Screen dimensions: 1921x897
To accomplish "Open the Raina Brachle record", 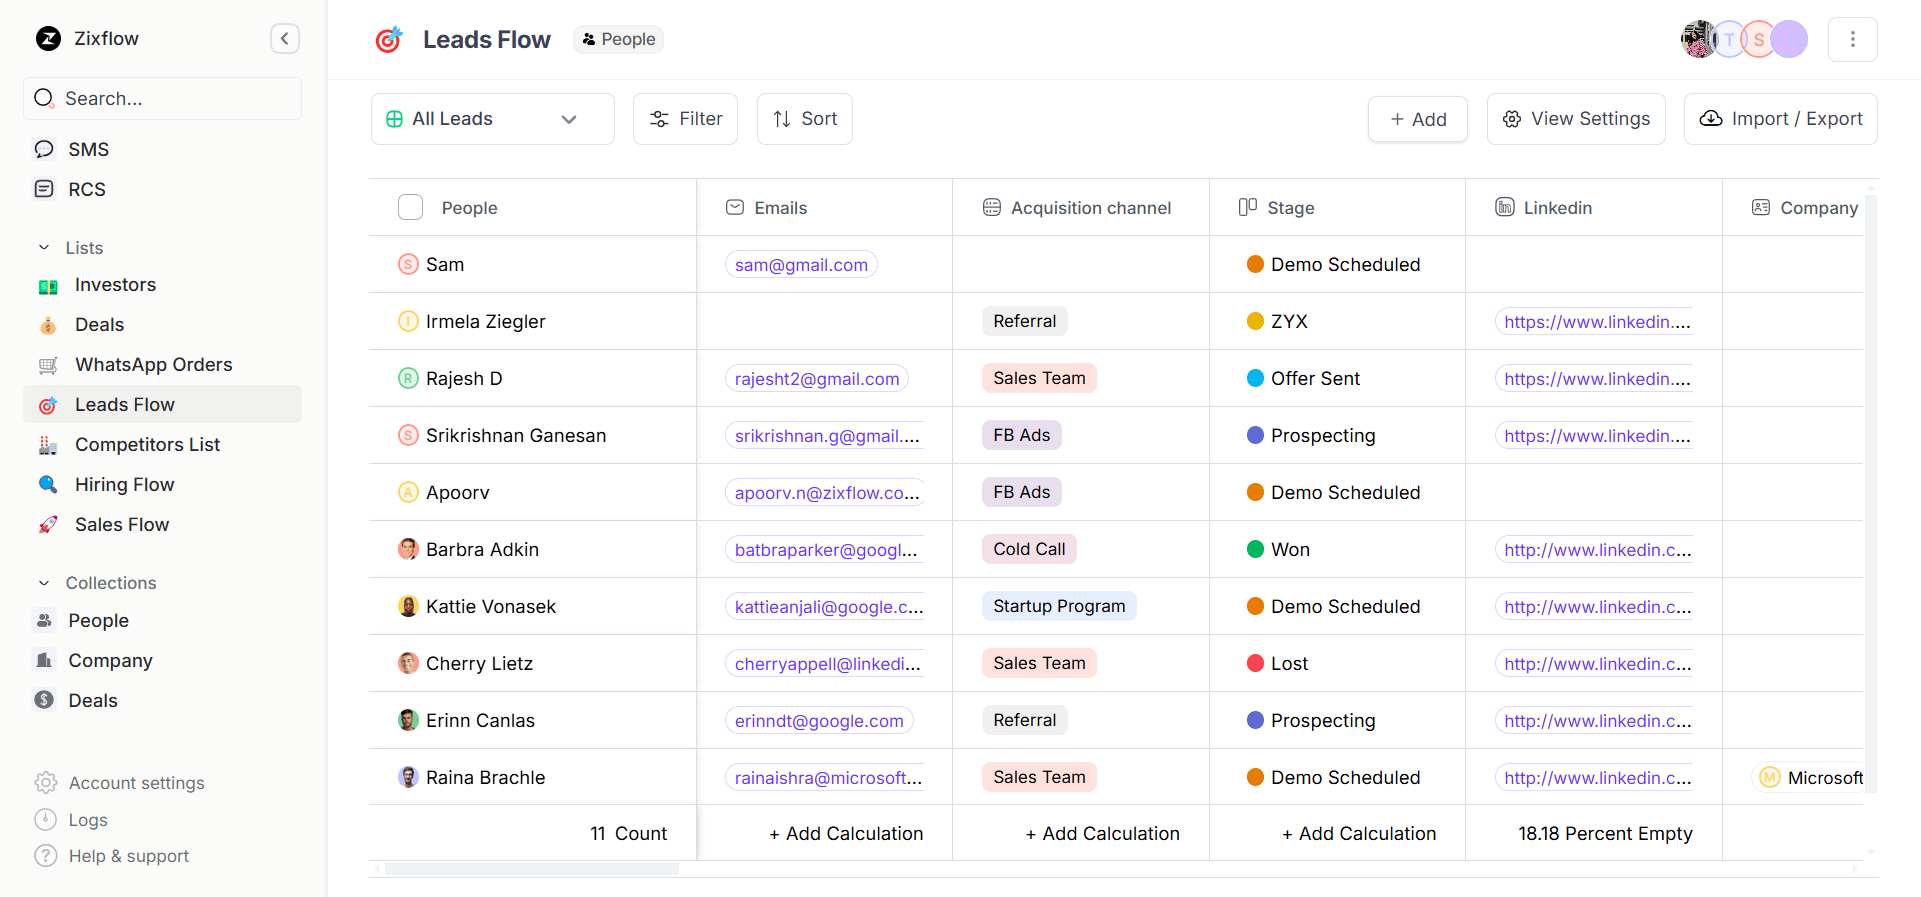I will 485,778.
